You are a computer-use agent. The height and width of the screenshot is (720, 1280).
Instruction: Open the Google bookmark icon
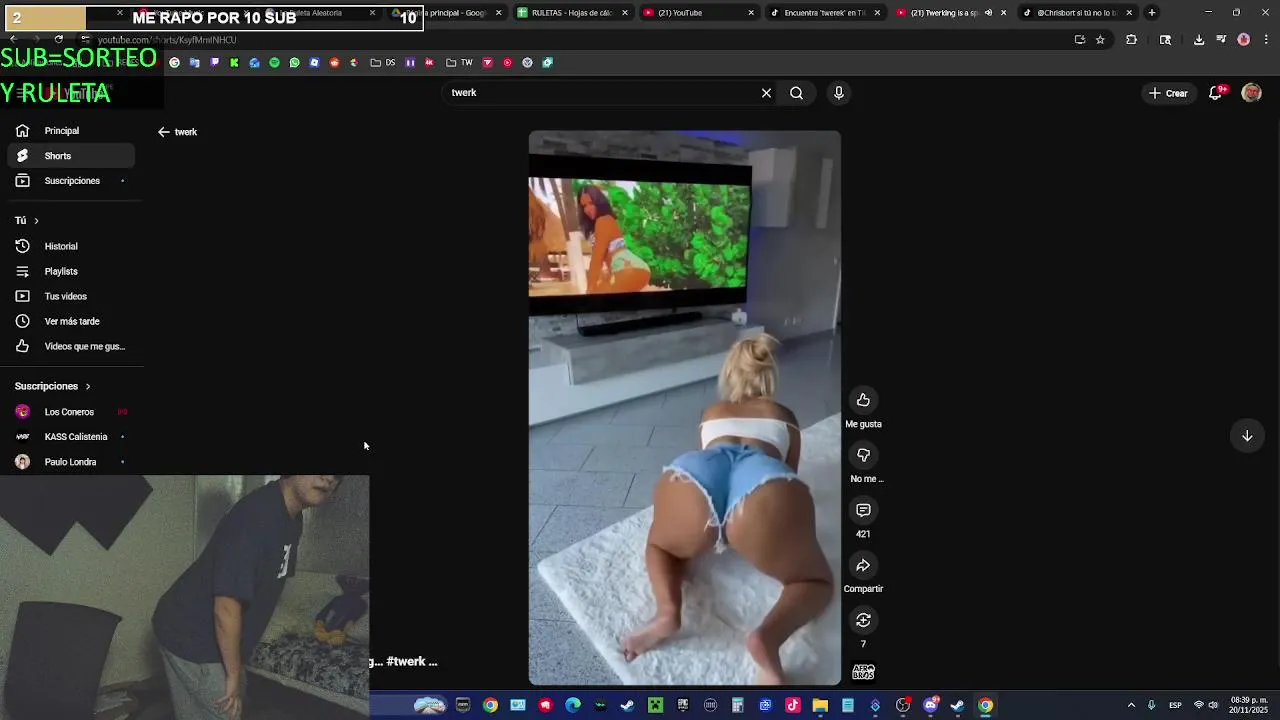[x=174, y=62]
